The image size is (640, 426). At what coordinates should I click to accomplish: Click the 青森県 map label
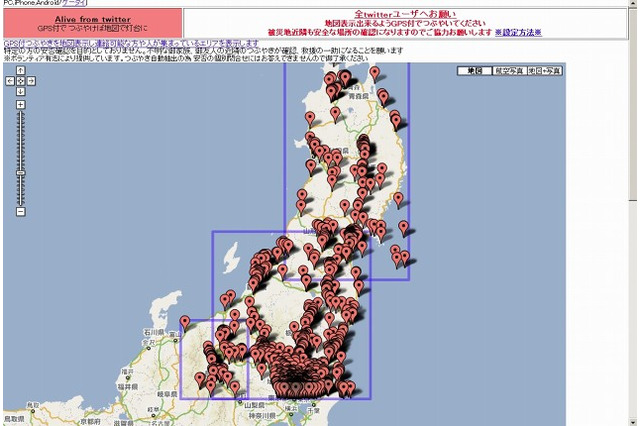[358, 96]
